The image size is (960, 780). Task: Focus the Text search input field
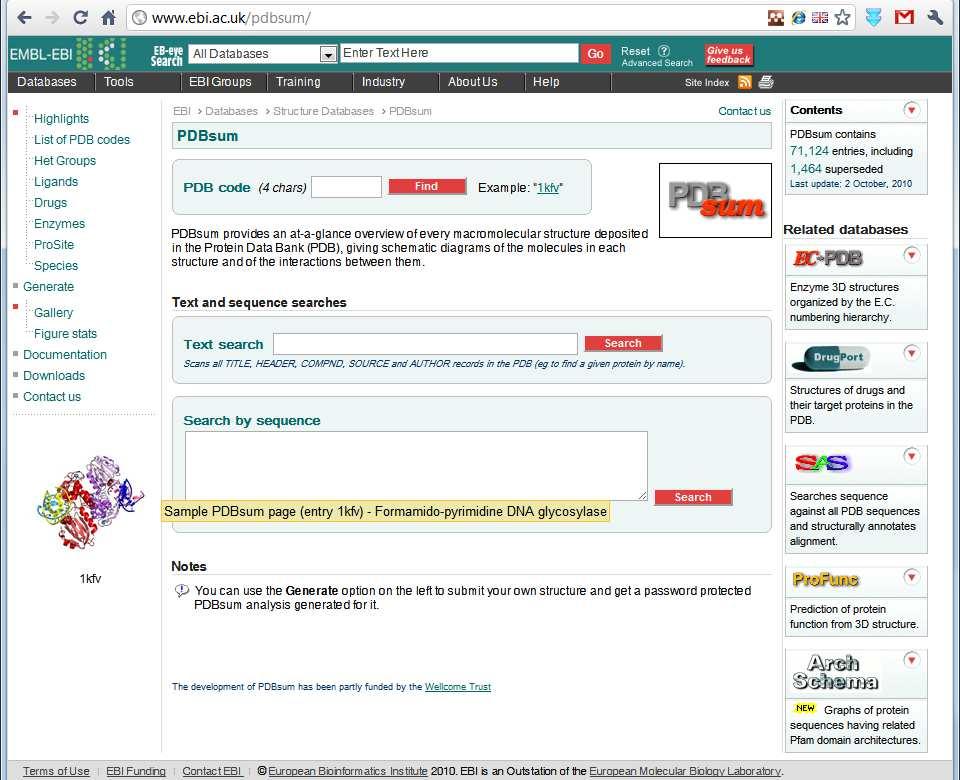[426, 344]
